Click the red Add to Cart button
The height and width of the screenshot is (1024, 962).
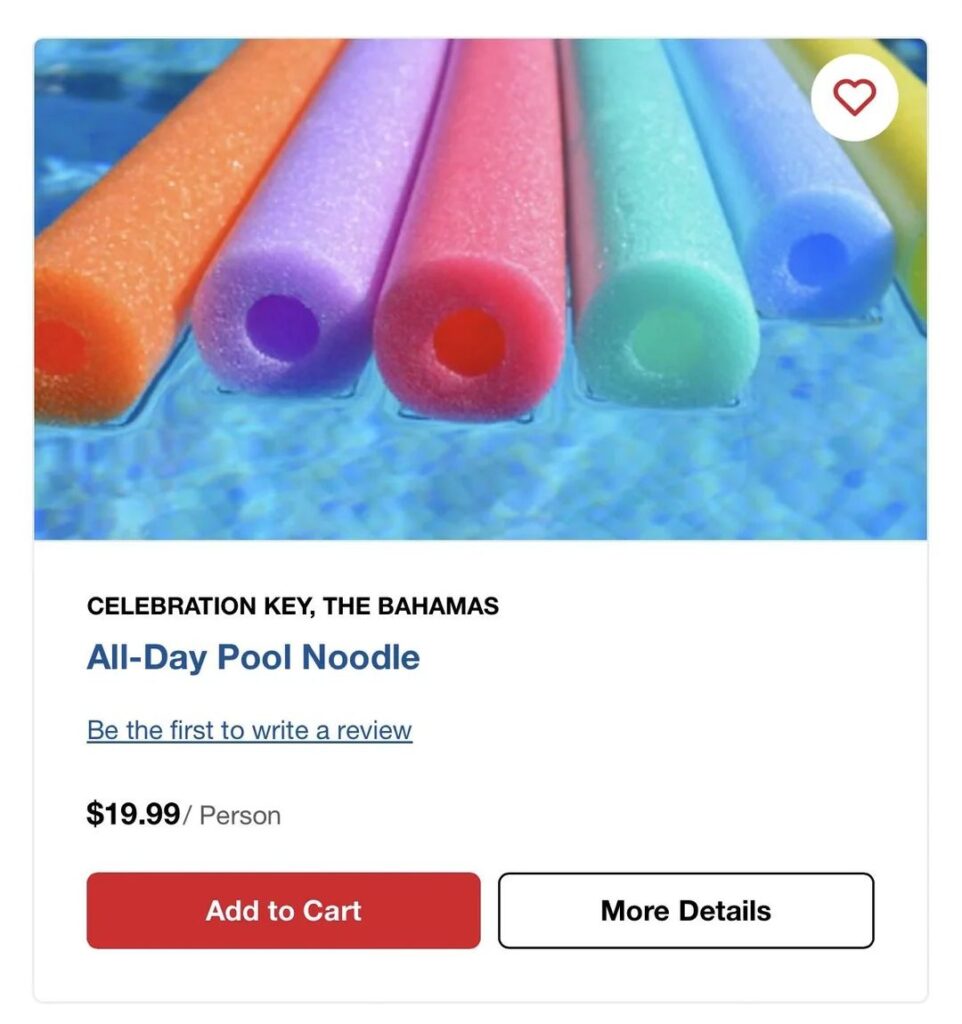(x=283, y=910)
